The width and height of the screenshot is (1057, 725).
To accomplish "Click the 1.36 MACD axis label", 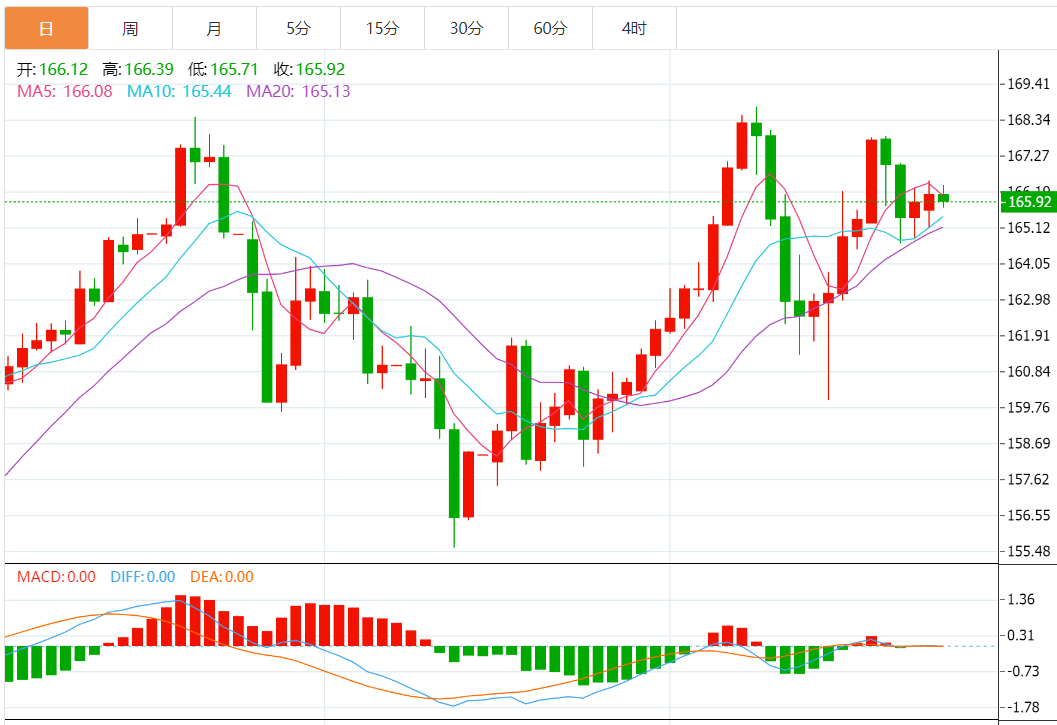I will coord(1021,599).
